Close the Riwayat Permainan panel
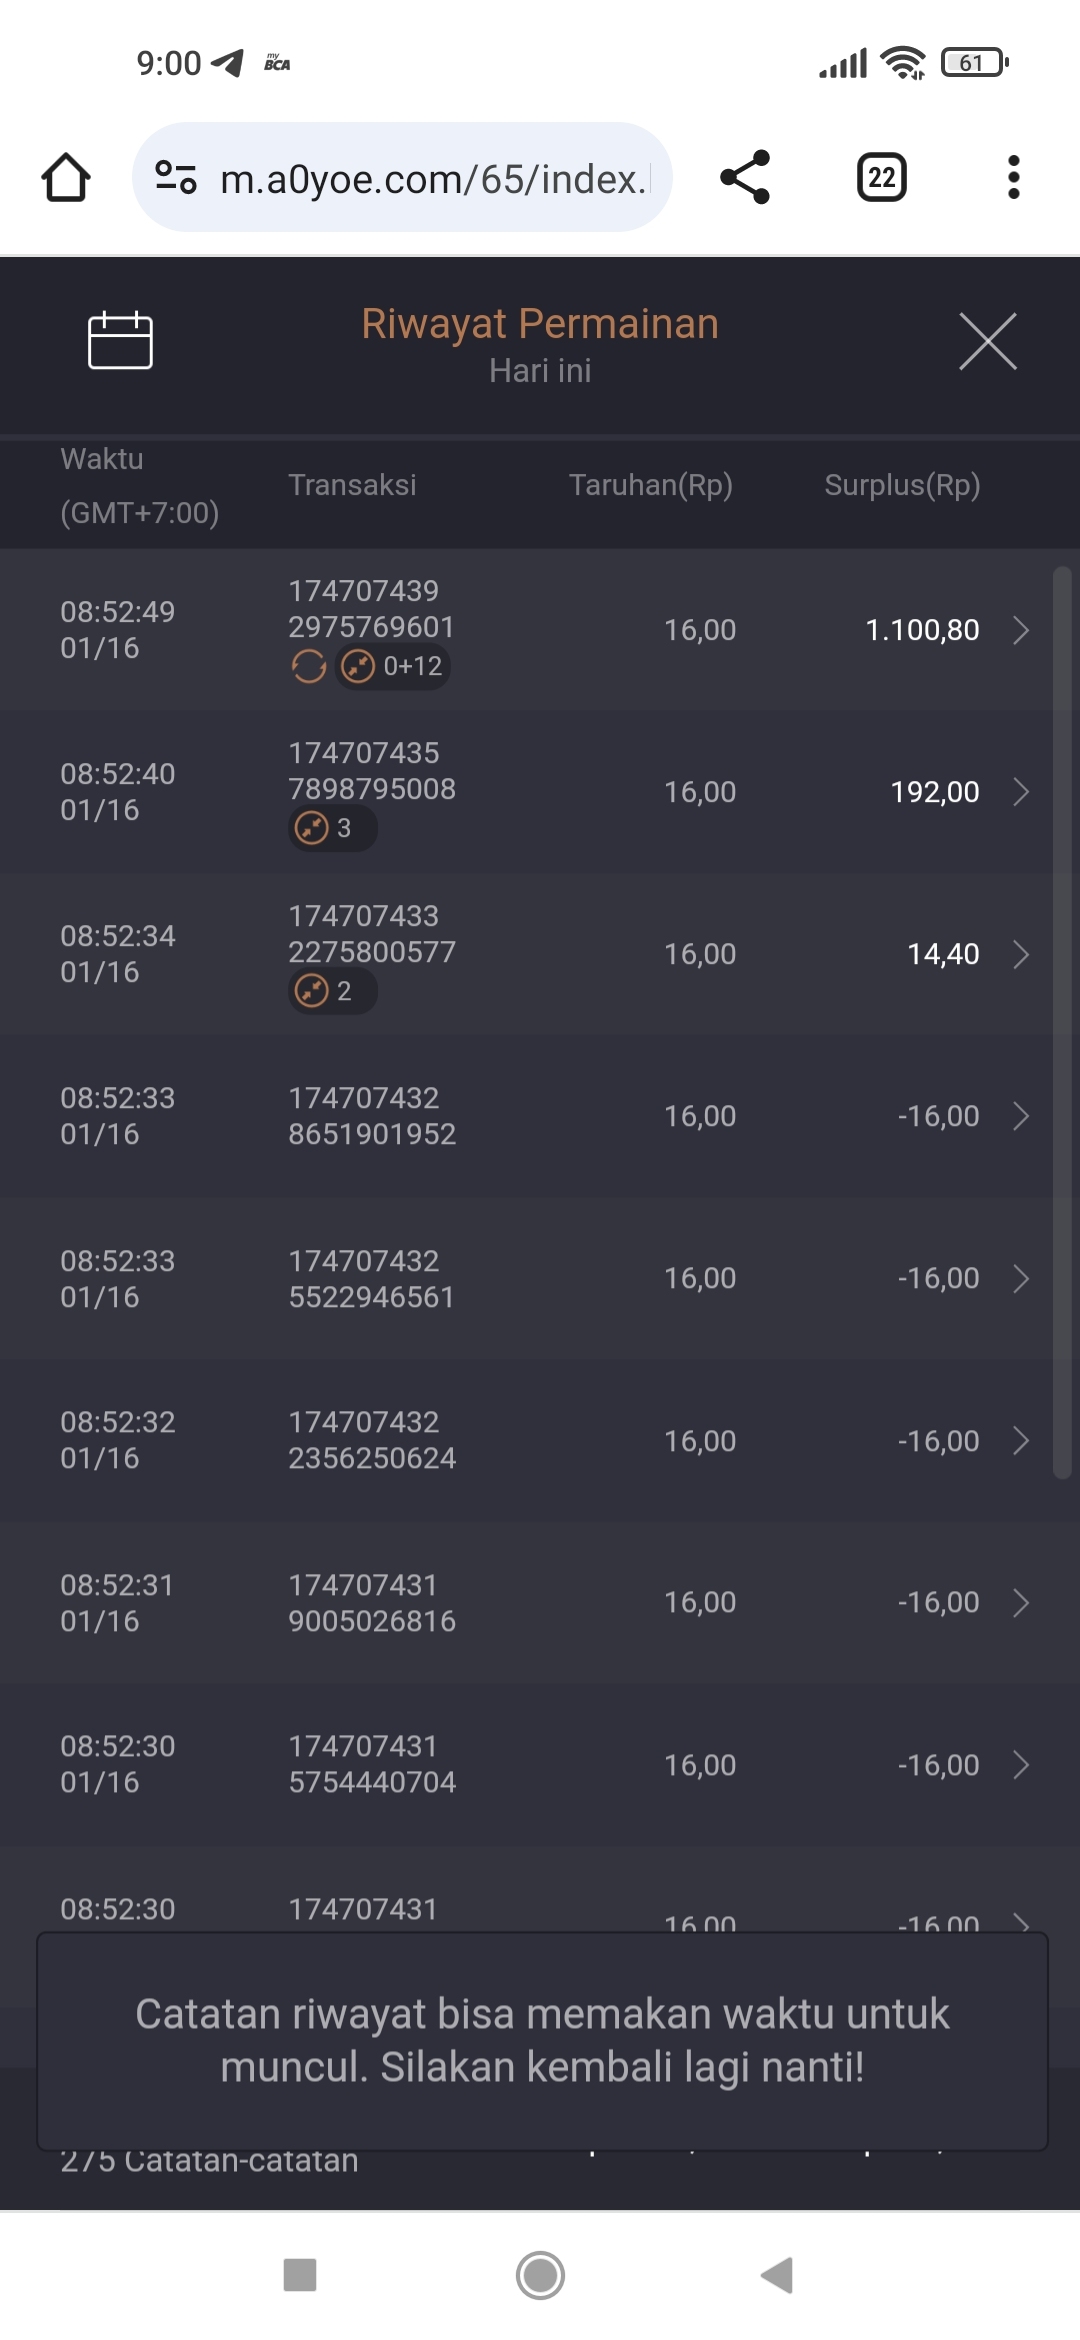This screenshot has width=1080, height=2340. pyautogui.click(x=987, y=341)
